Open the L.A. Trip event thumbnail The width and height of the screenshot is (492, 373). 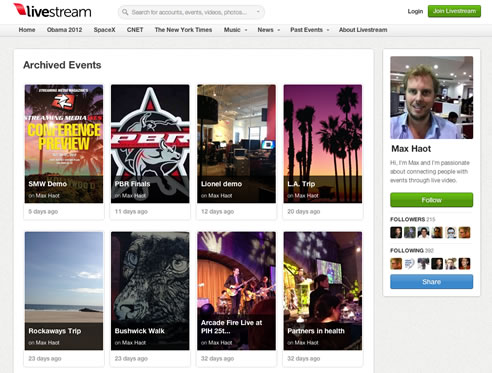(x=323, y=144)
